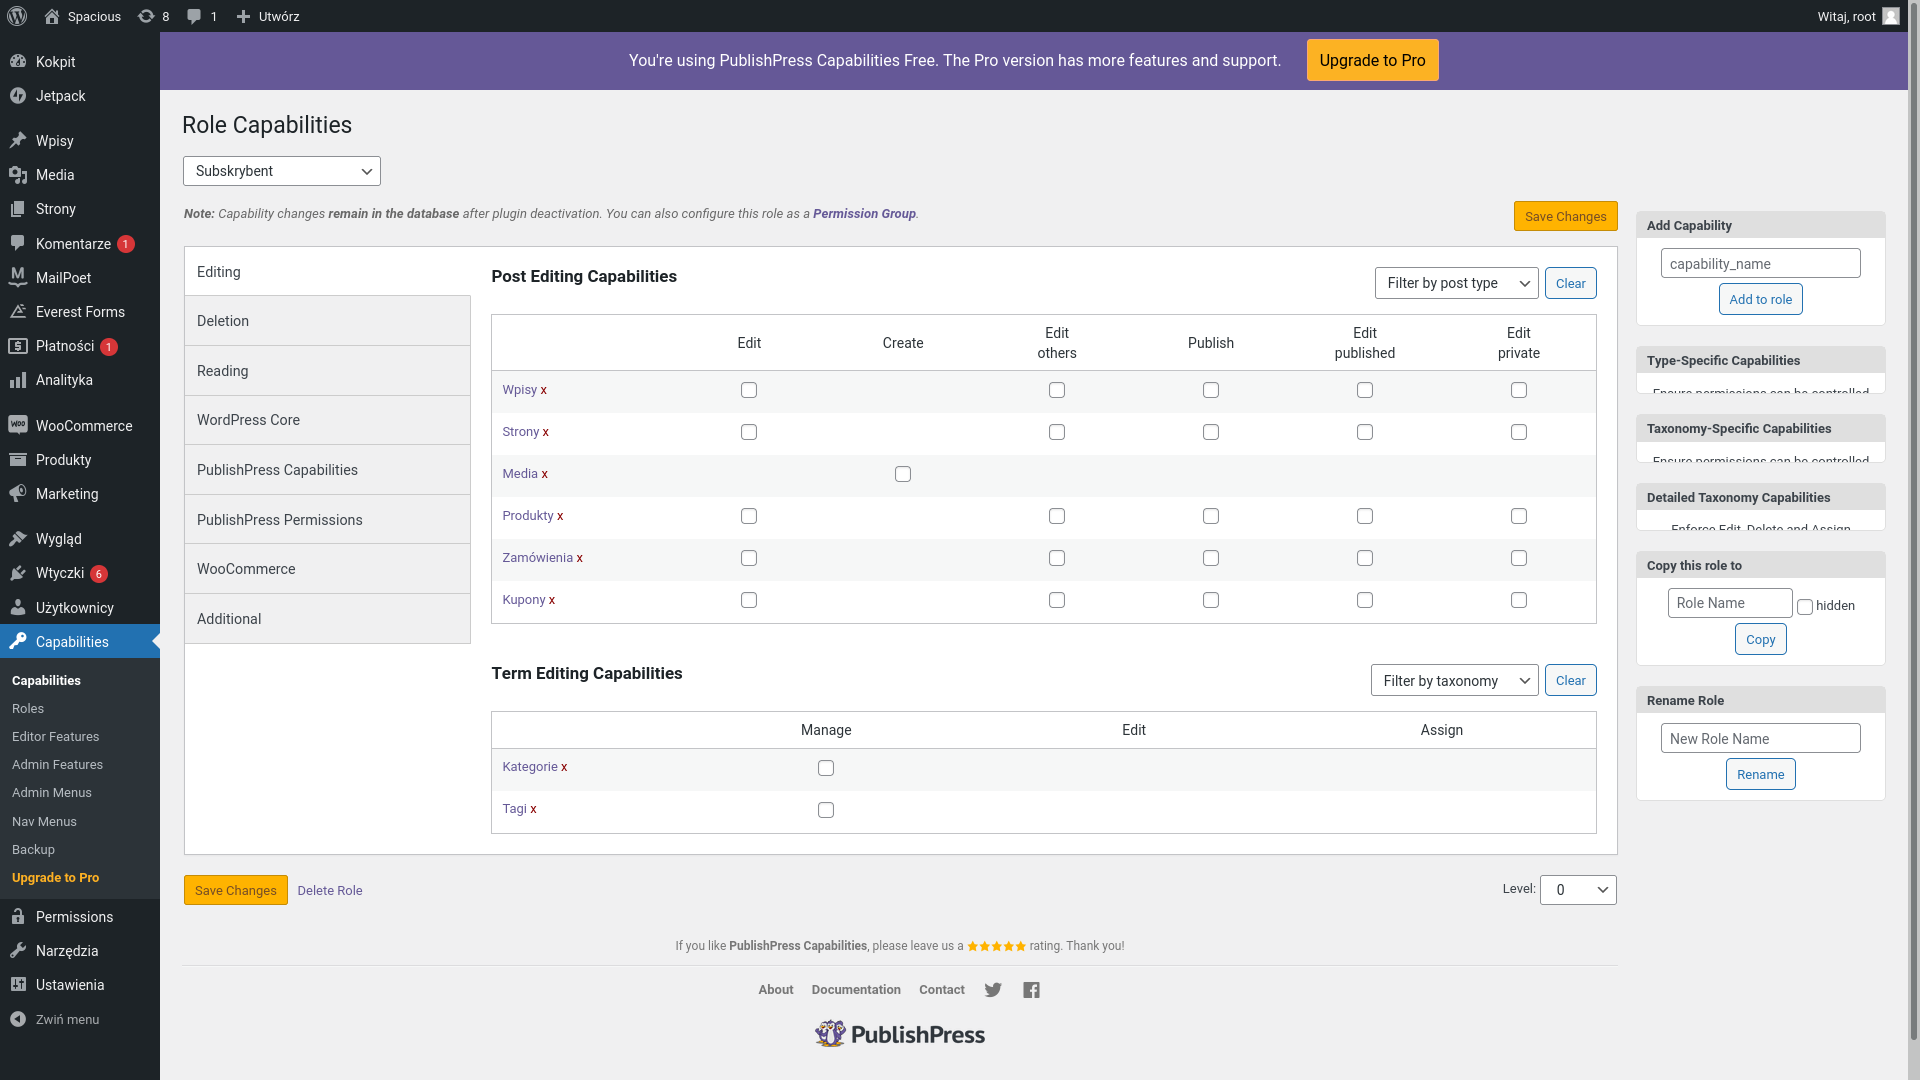
Task: Click the Narzędzia wrench icon
Action: [18, 951]
